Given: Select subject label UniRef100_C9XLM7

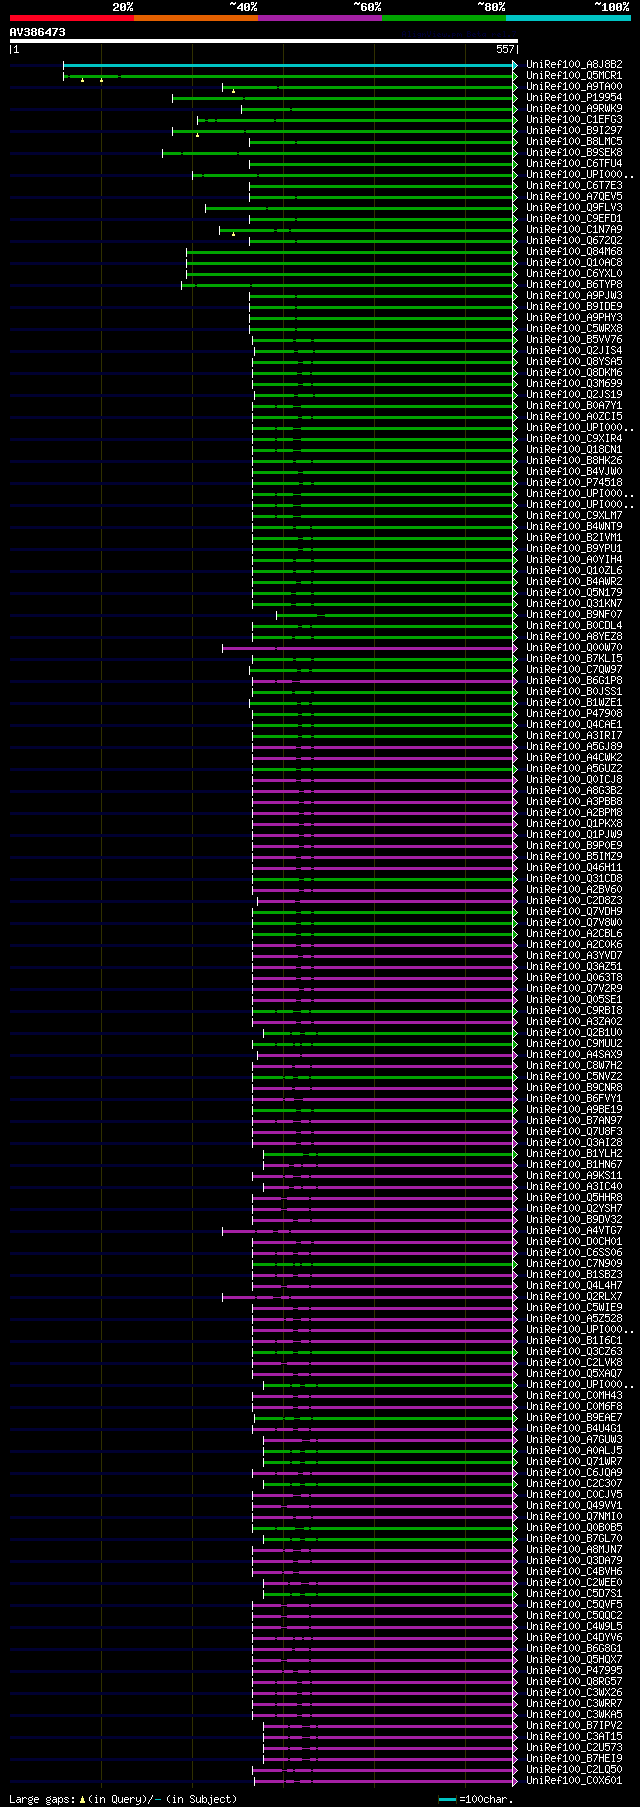Looking at the screenshot, I should point(574,516).
